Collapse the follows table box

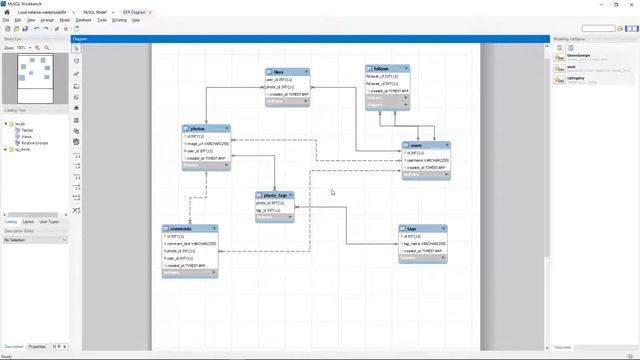click(x=406, y=69)
